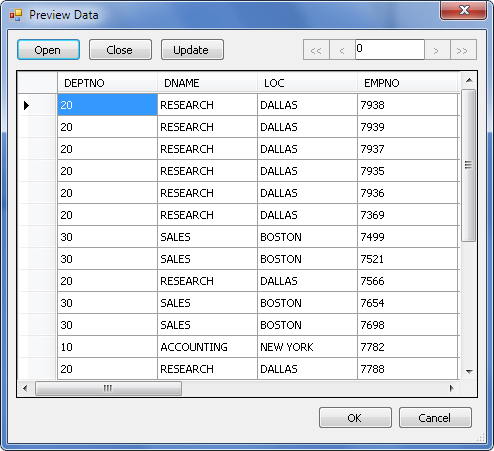Click the resize grip at dialog corner
Image resolution: width=494 pixels, height=451 pixels.
(481, 437)
